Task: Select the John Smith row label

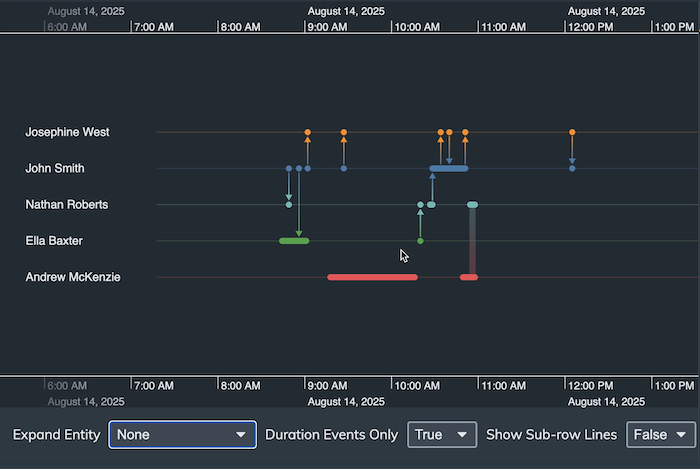Action: point(55,169)
